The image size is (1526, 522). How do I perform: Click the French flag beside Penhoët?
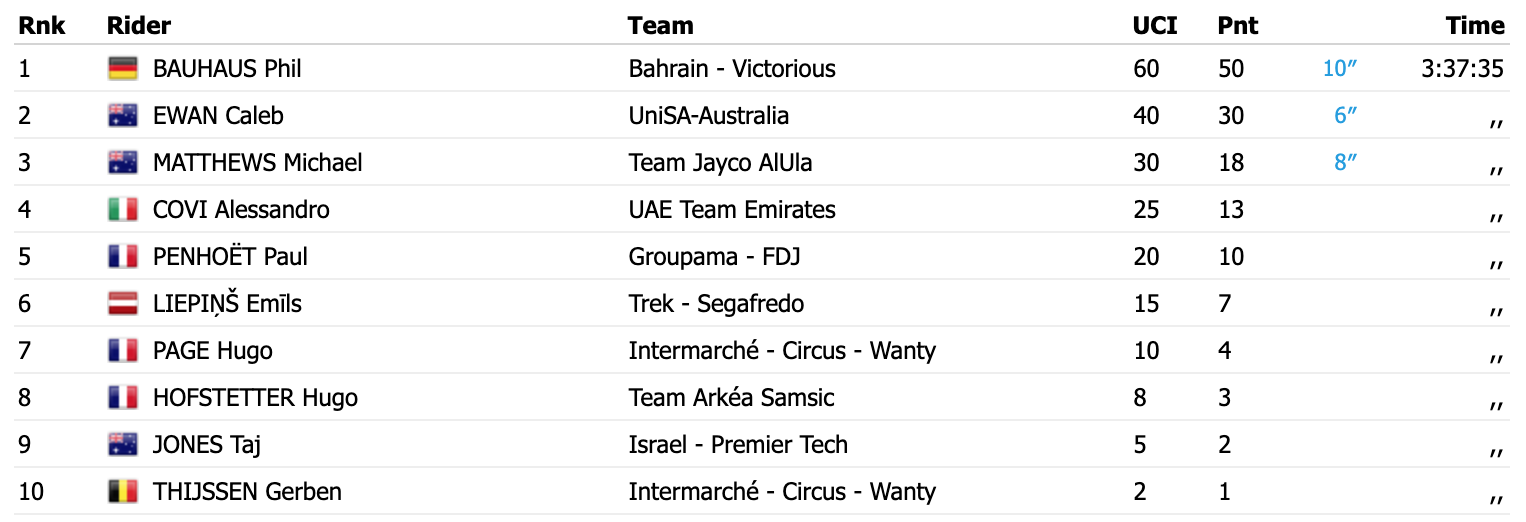(122, 257)
